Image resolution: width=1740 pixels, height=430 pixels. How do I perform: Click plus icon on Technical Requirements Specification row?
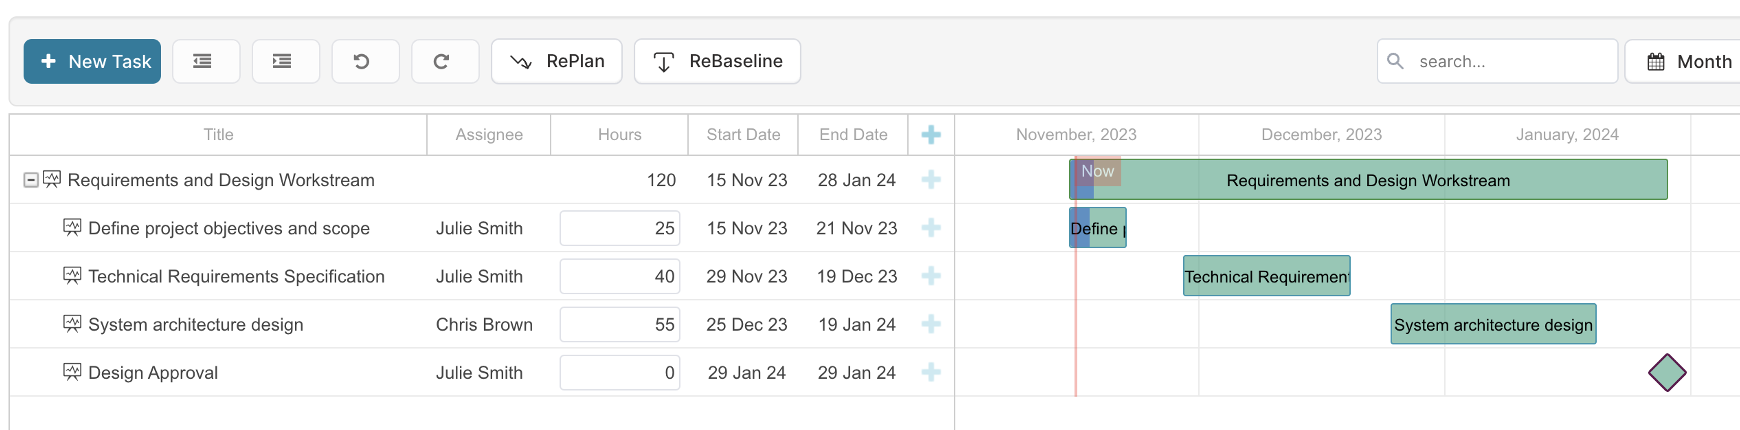click(x=931, y=276)
